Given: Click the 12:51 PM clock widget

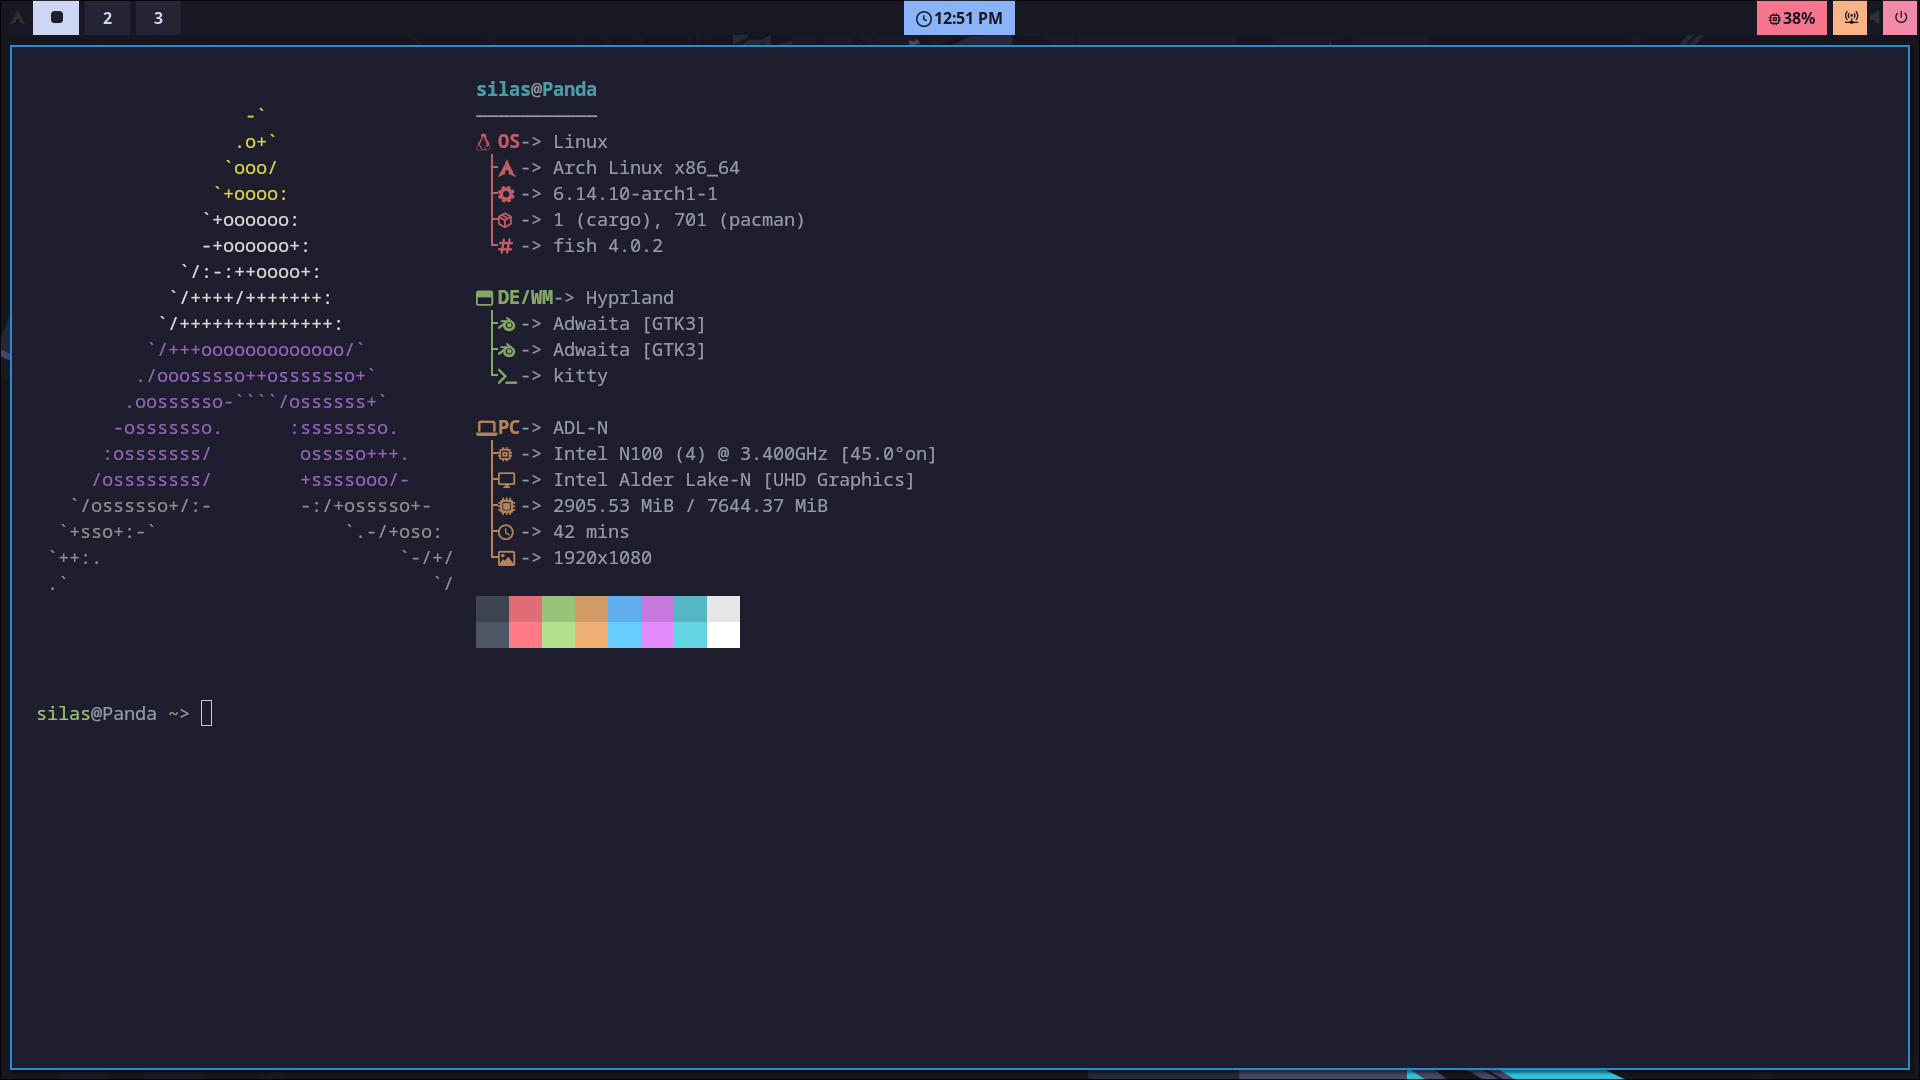Looking at the screenshot, I should pos(959,18).
